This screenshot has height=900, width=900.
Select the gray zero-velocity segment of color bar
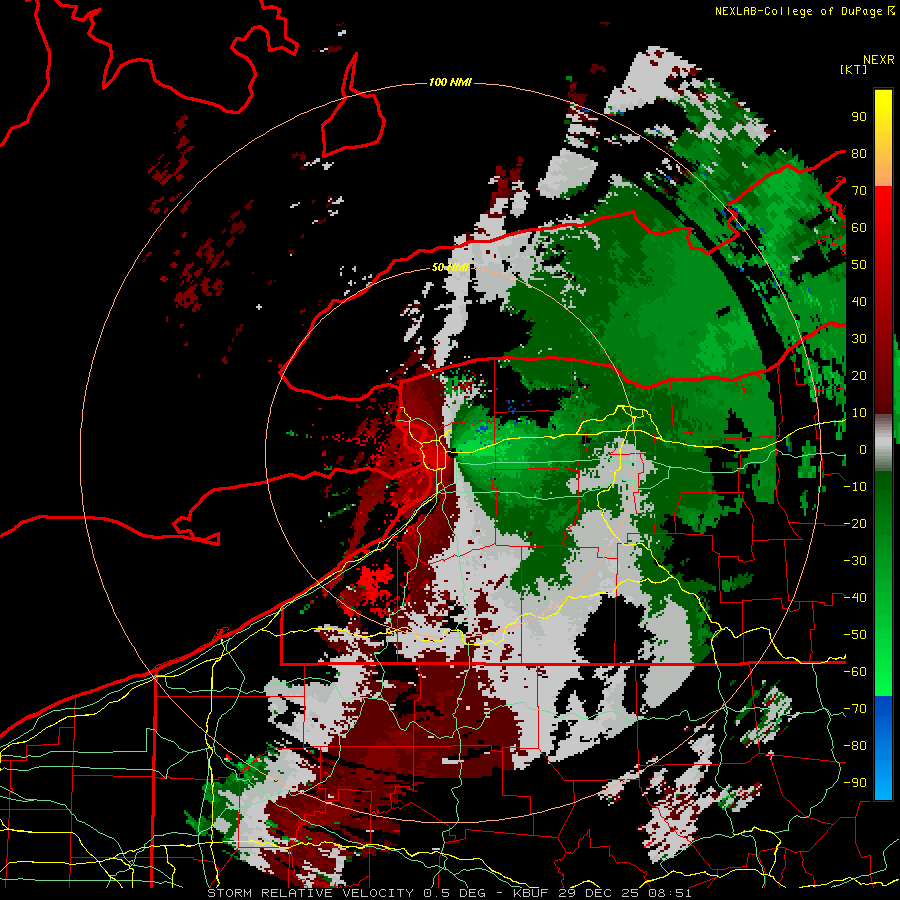(883, 443)
